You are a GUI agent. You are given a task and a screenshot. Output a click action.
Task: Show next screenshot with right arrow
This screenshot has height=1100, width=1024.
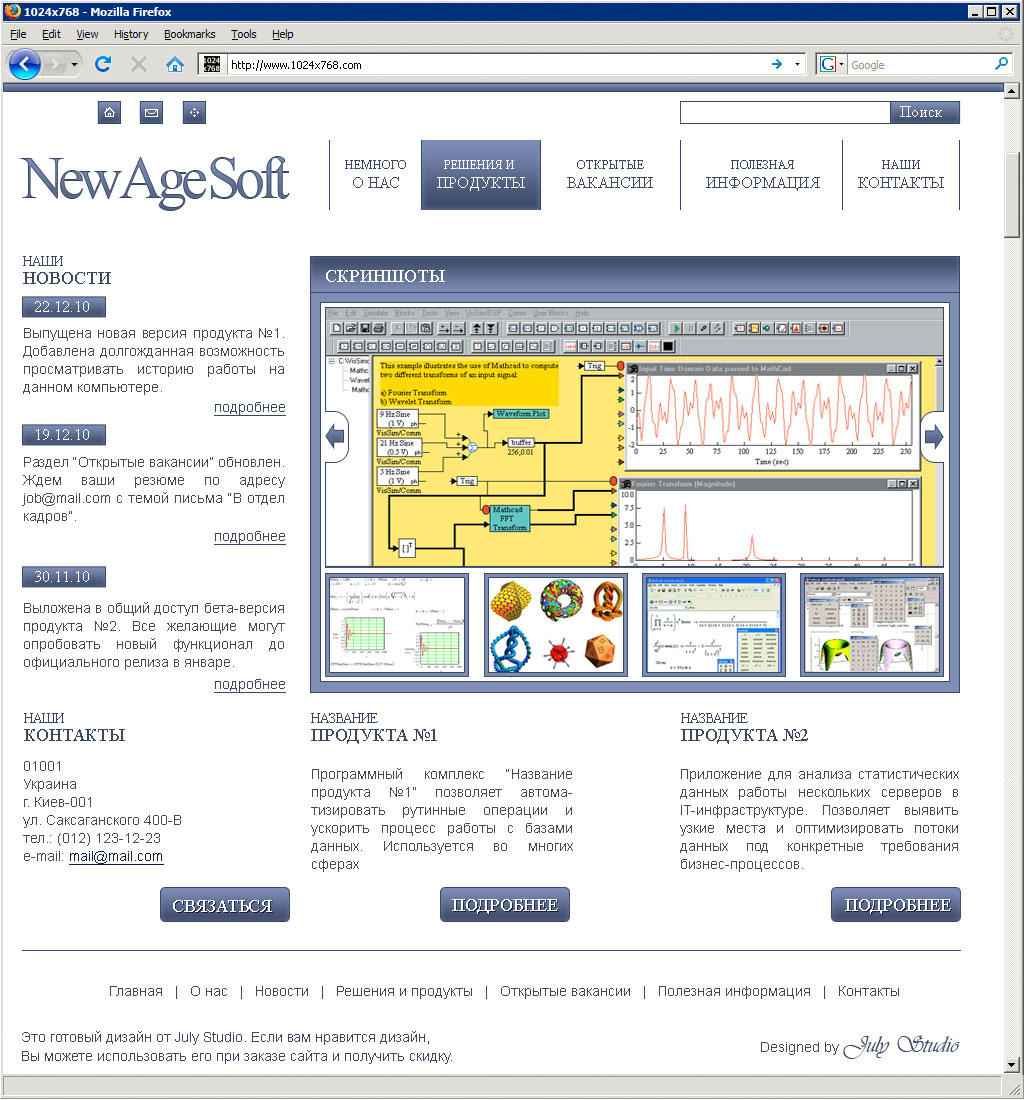[x=933, y=437]
